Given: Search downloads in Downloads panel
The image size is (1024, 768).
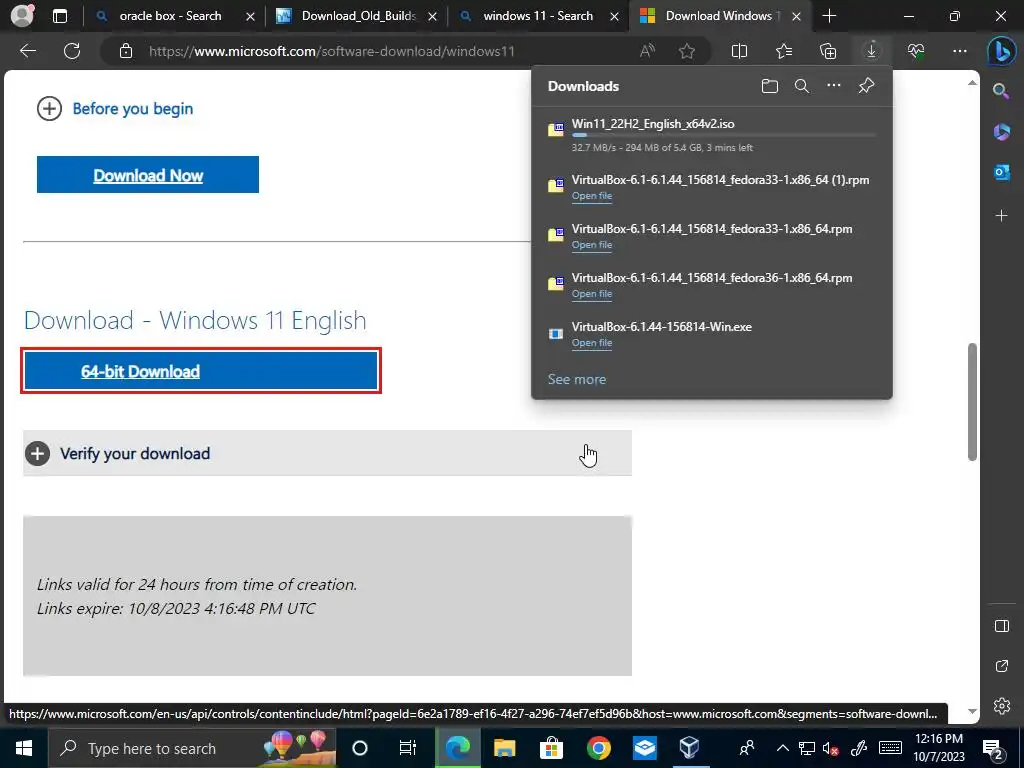Looking at the screenshot, I should (802, 86).
